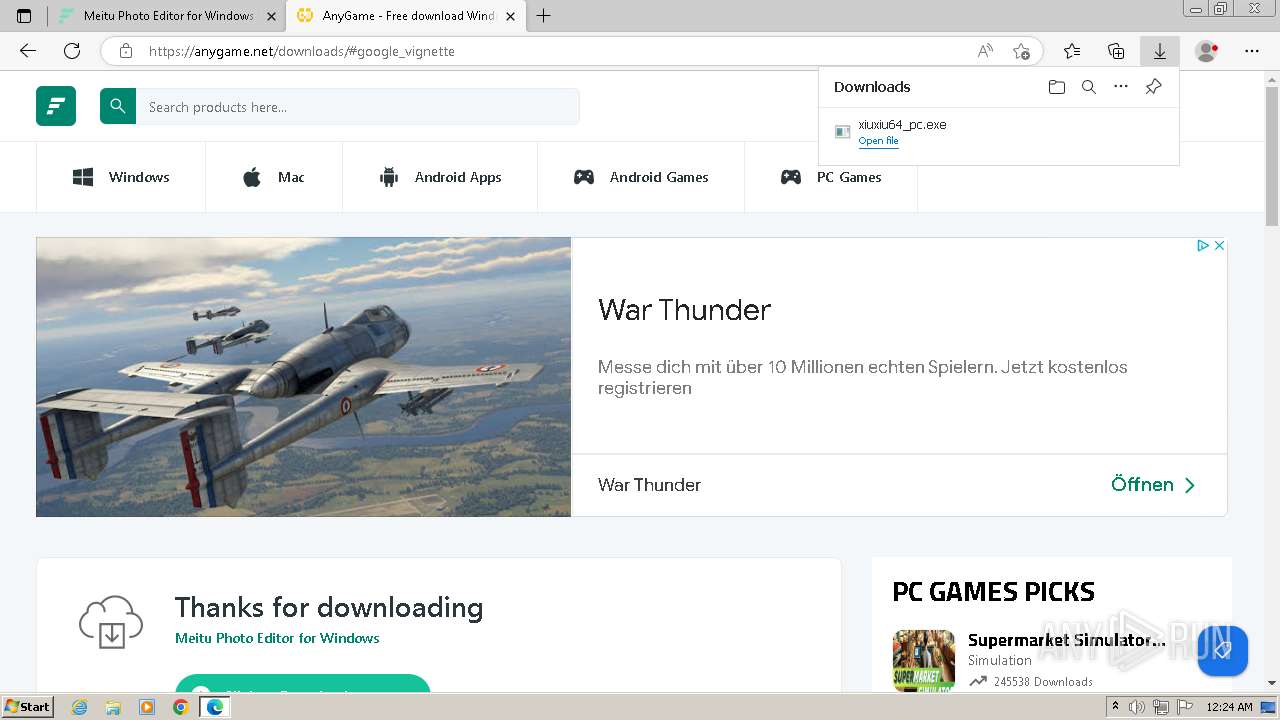Click Supermarket Simulator thumbnail
The height and width of the screenshot is (720, 1280).
[923, 660]
